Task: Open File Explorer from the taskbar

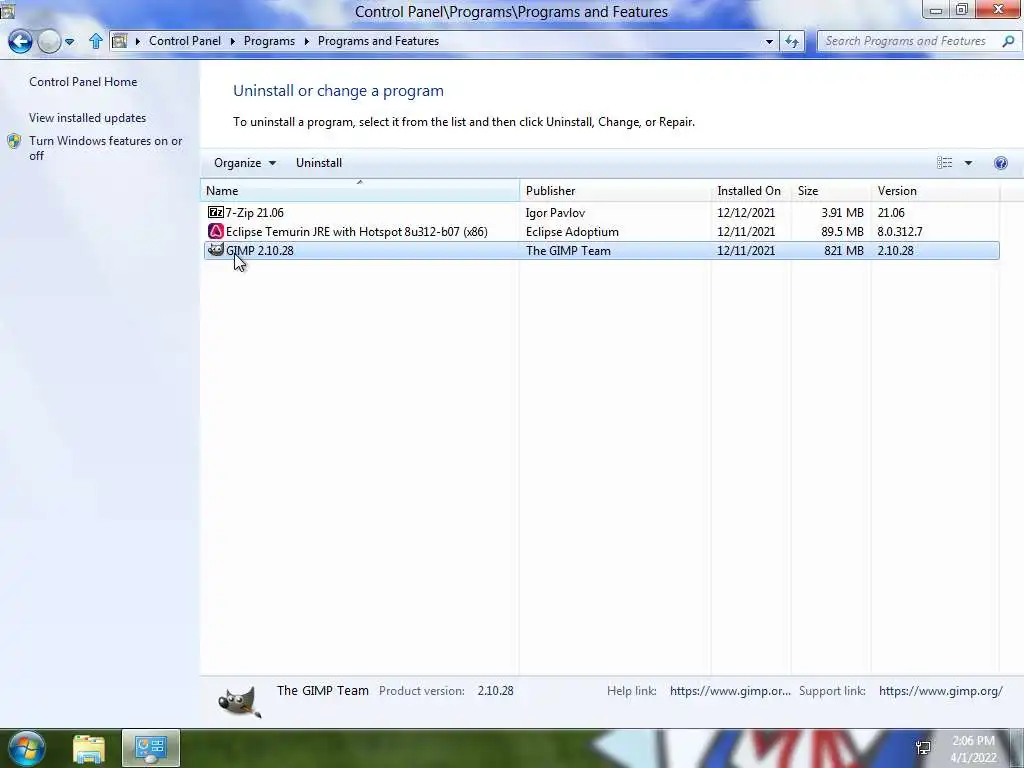Action: [x=89, y=748]
